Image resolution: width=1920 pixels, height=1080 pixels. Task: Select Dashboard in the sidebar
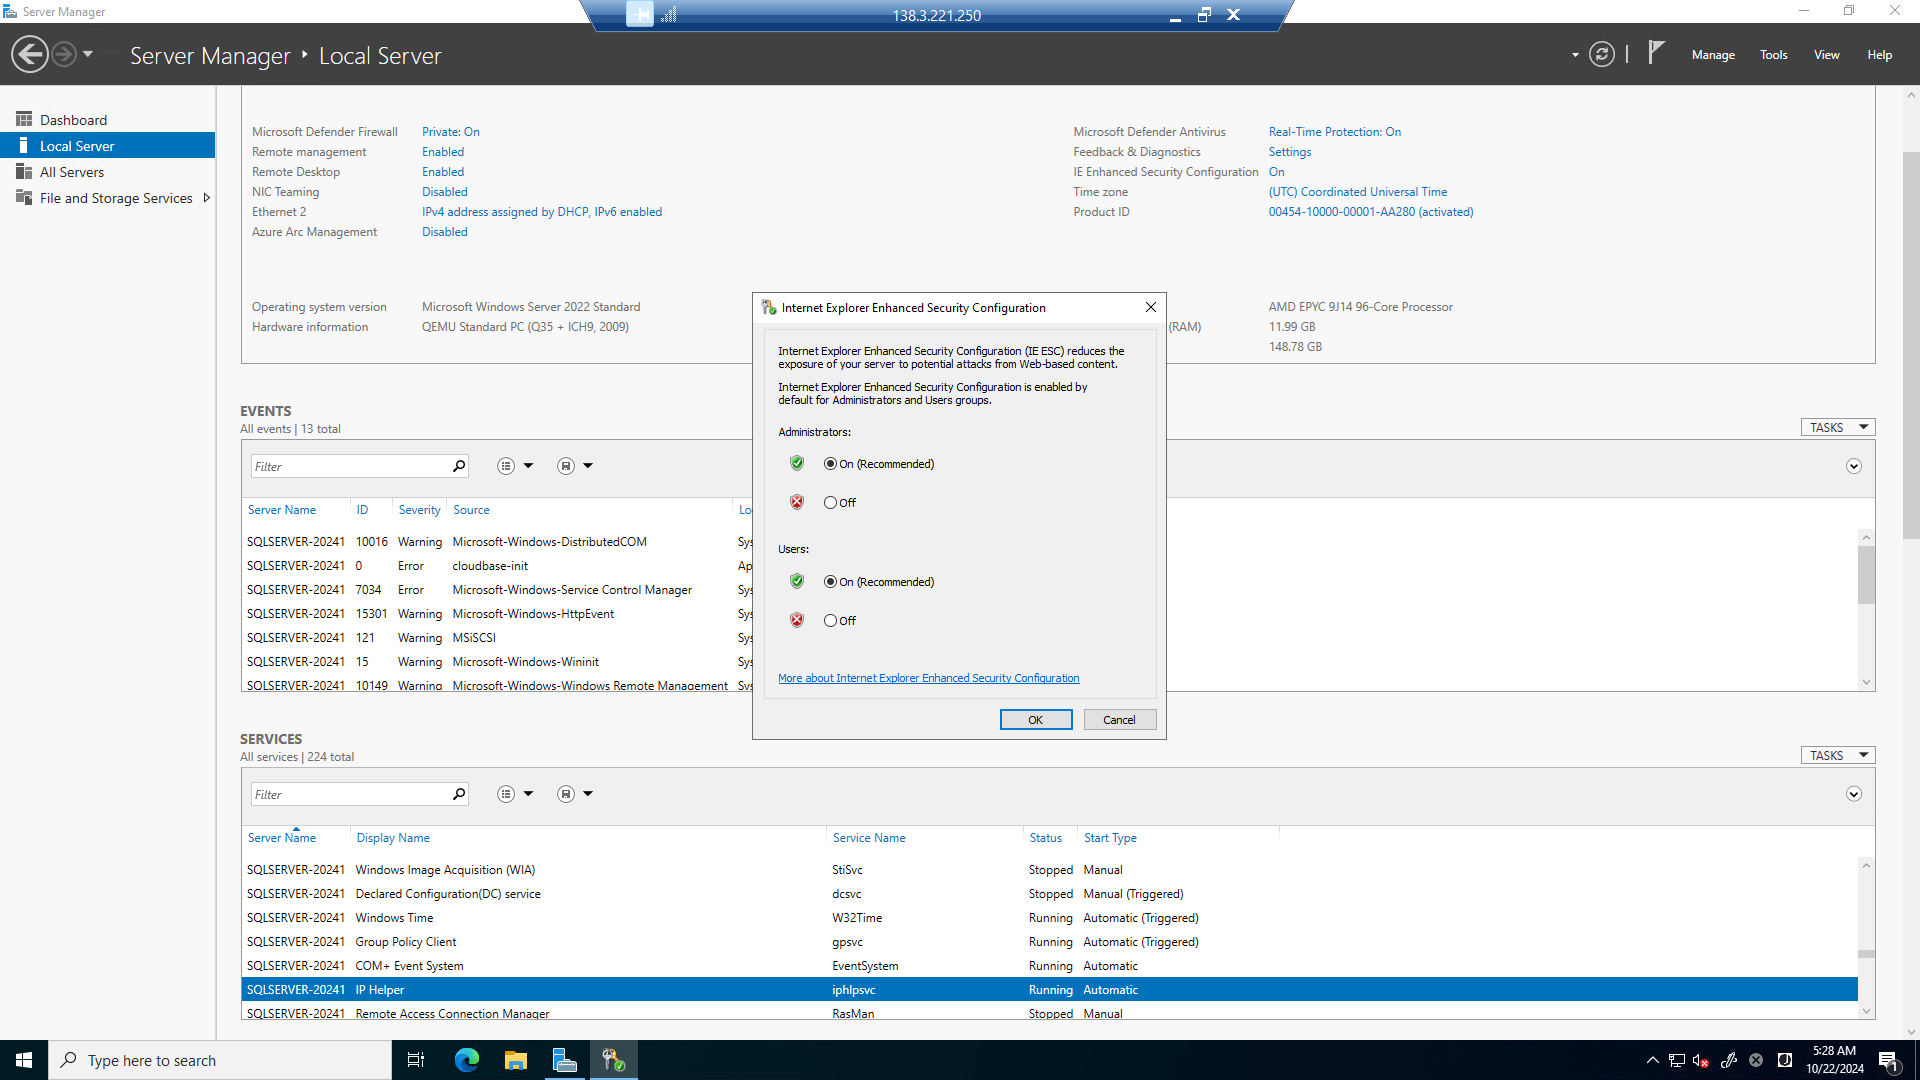pyautogui.click(x=73, y=119)
